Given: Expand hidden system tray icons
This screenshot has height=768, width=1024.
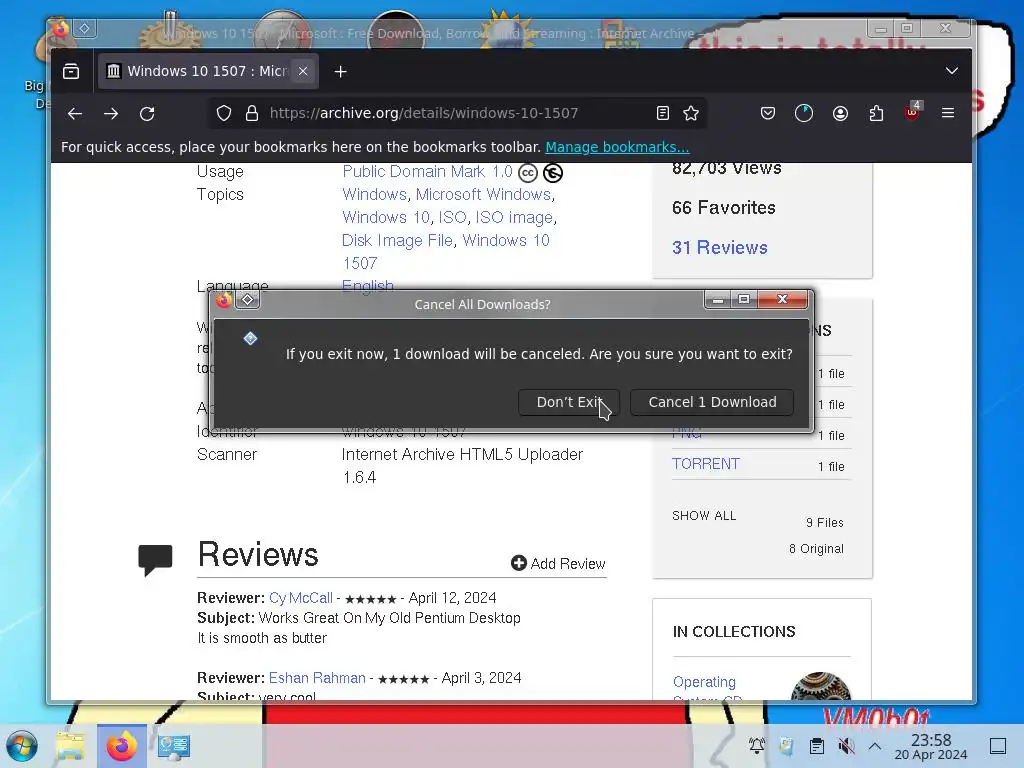Looking at the screenshot, I should click(875, 746).
